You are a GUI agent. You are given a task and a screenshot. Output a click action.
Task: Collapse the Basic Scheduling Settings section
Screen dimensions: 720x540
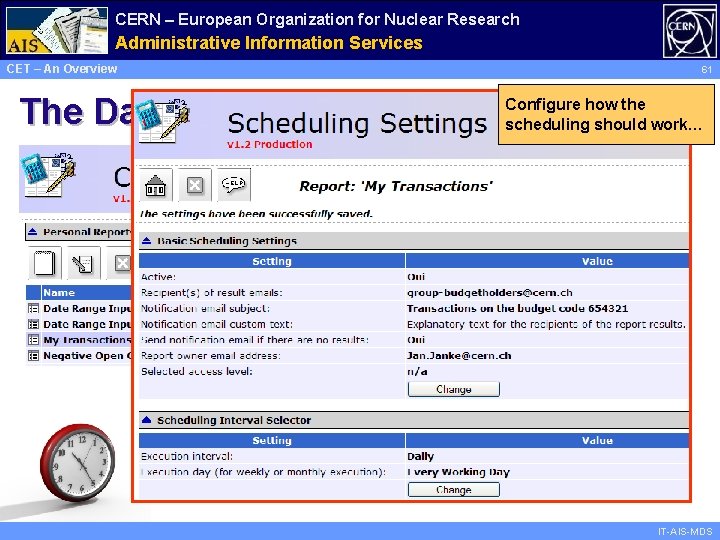click(x=146, y=241)
